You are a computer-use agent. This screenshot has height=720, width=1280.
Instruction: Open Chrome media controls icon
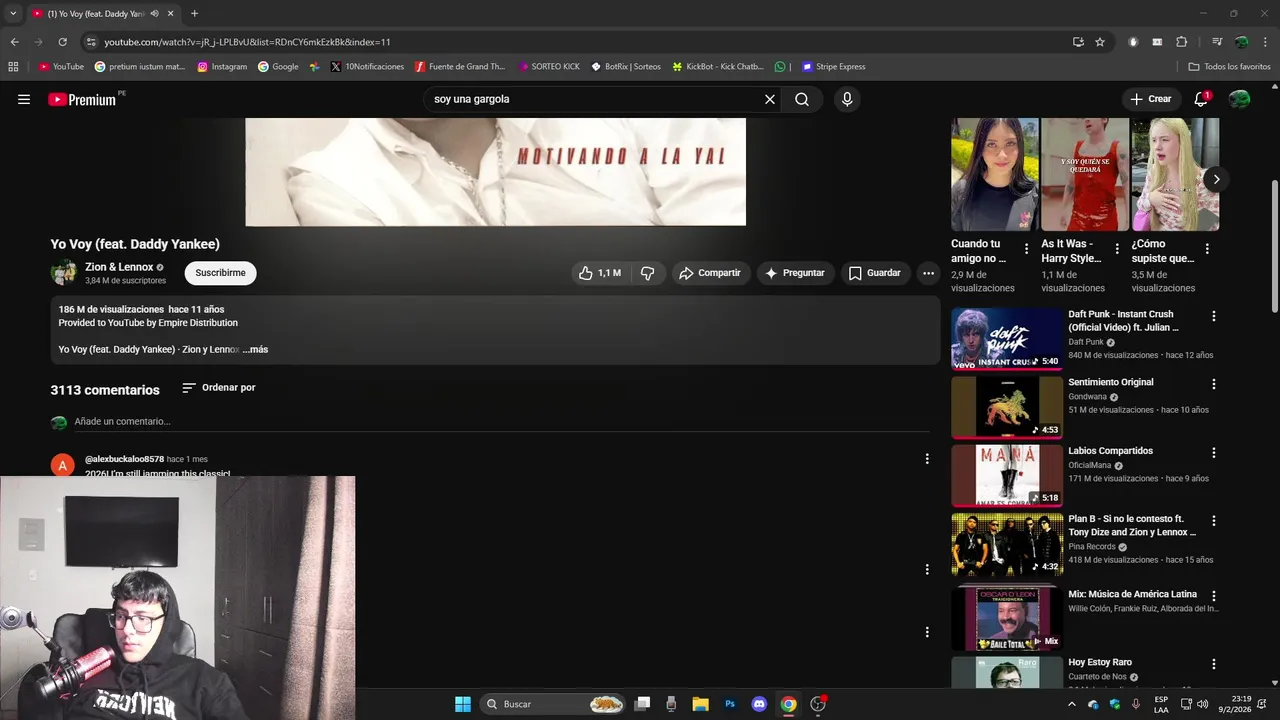click(x=1217, y=42)
